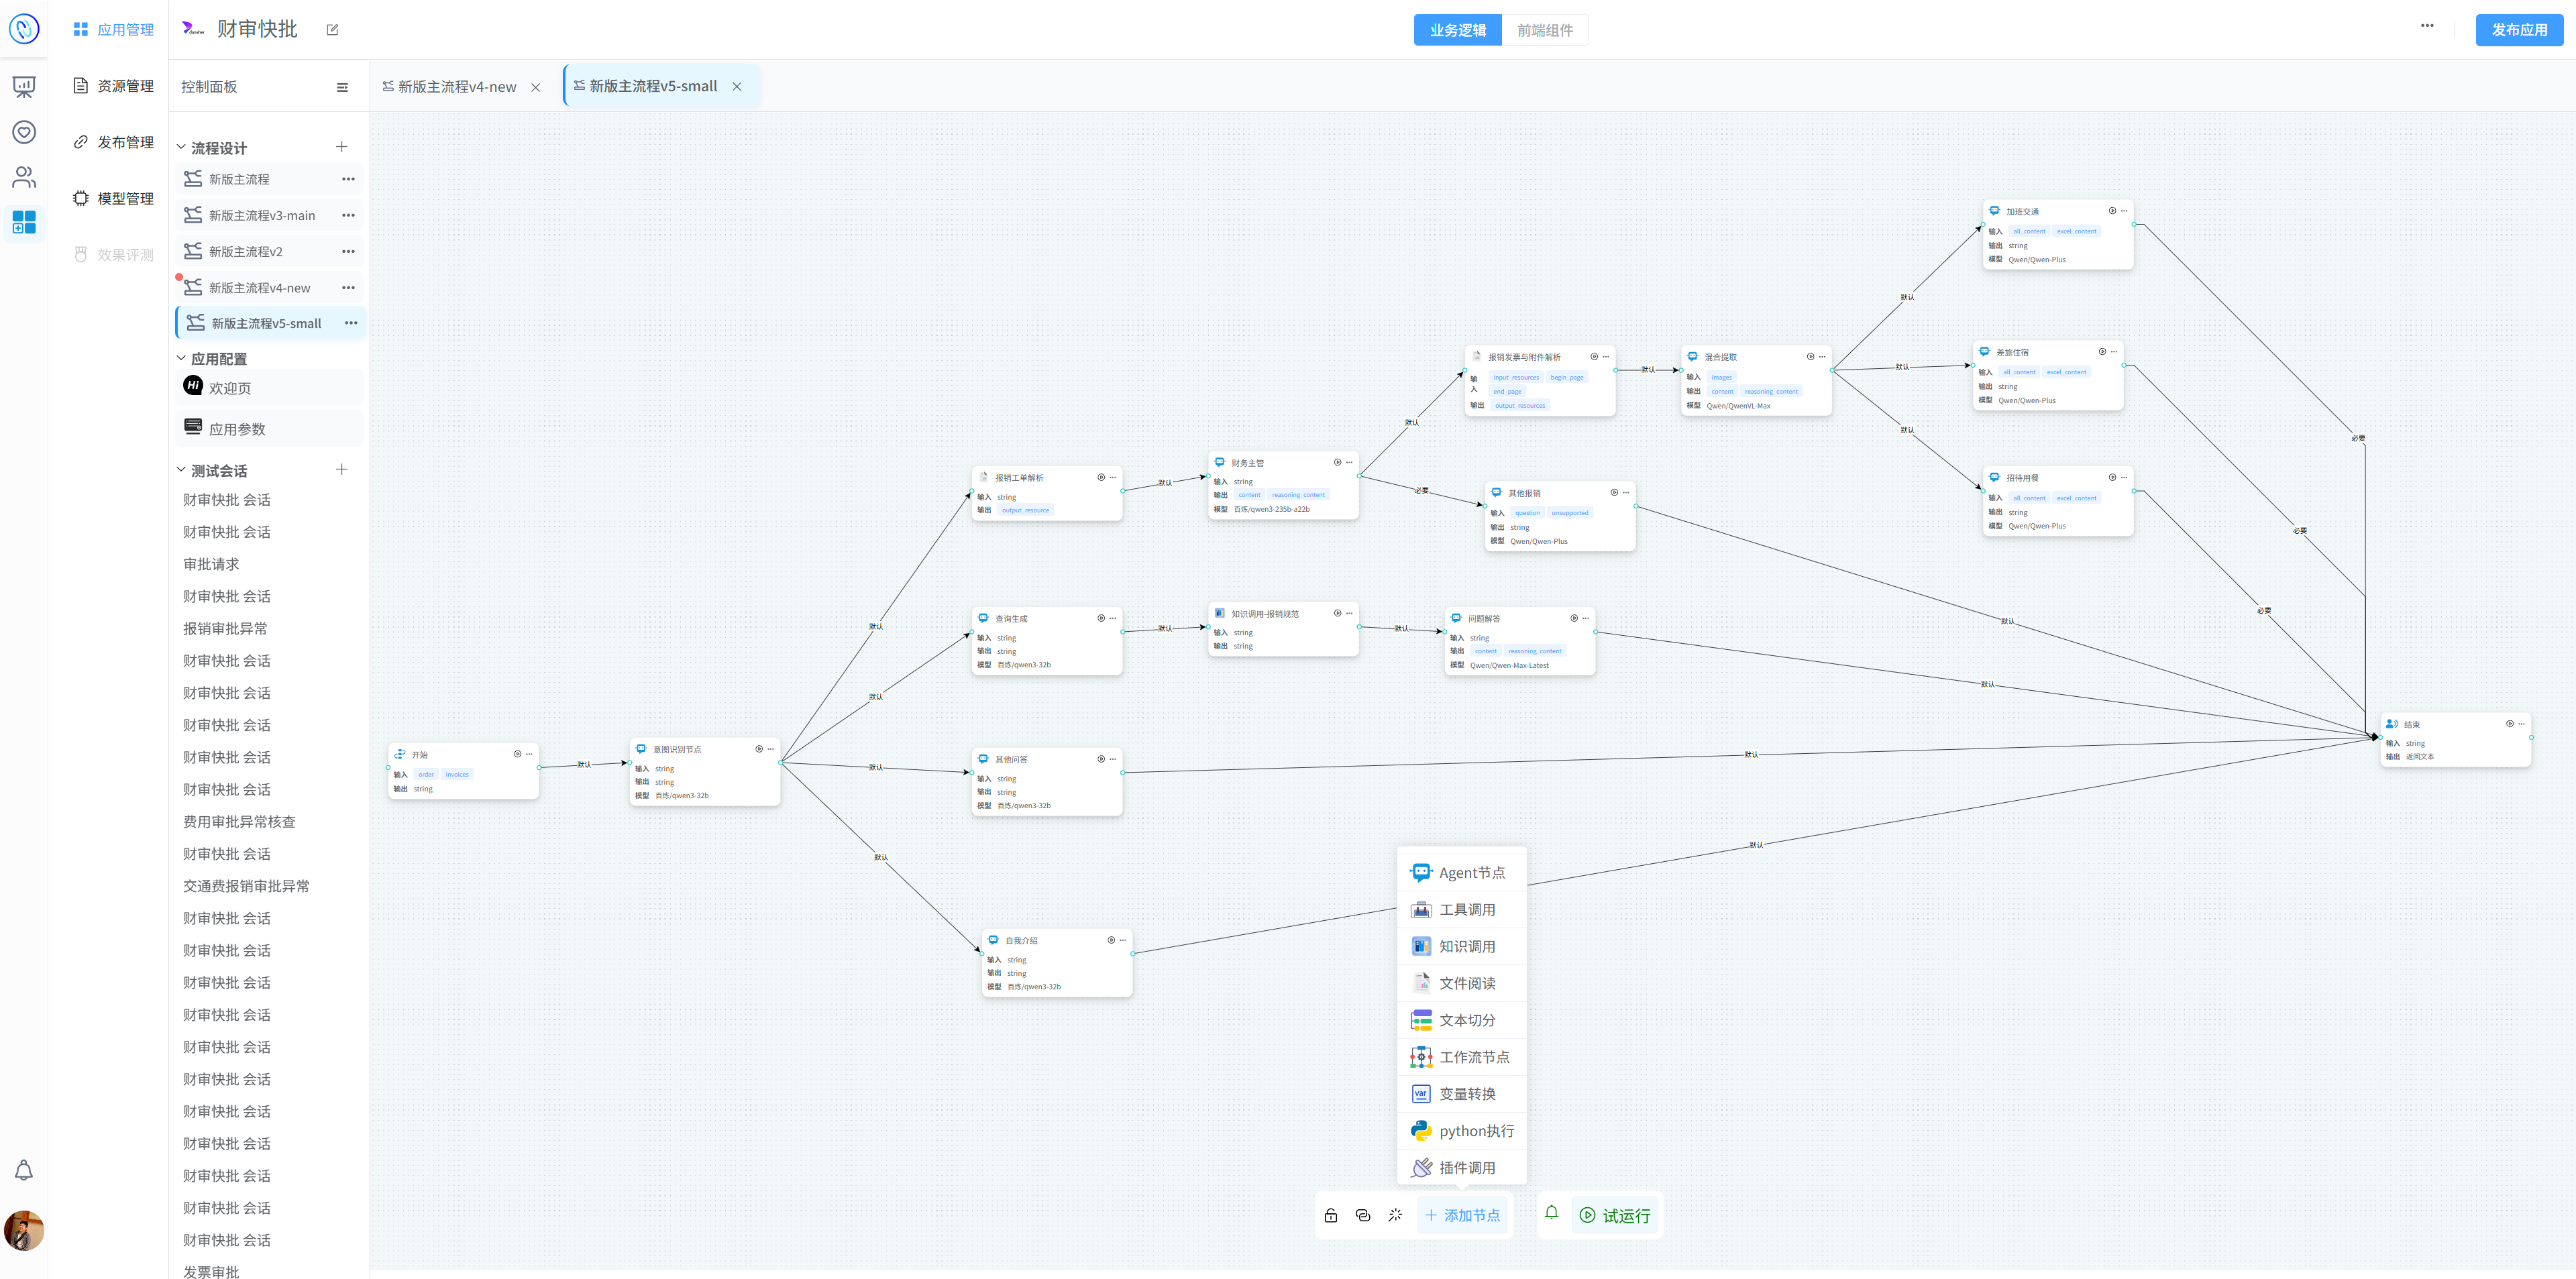Click the 发布应用 publish button

[x=2518, y=30]
